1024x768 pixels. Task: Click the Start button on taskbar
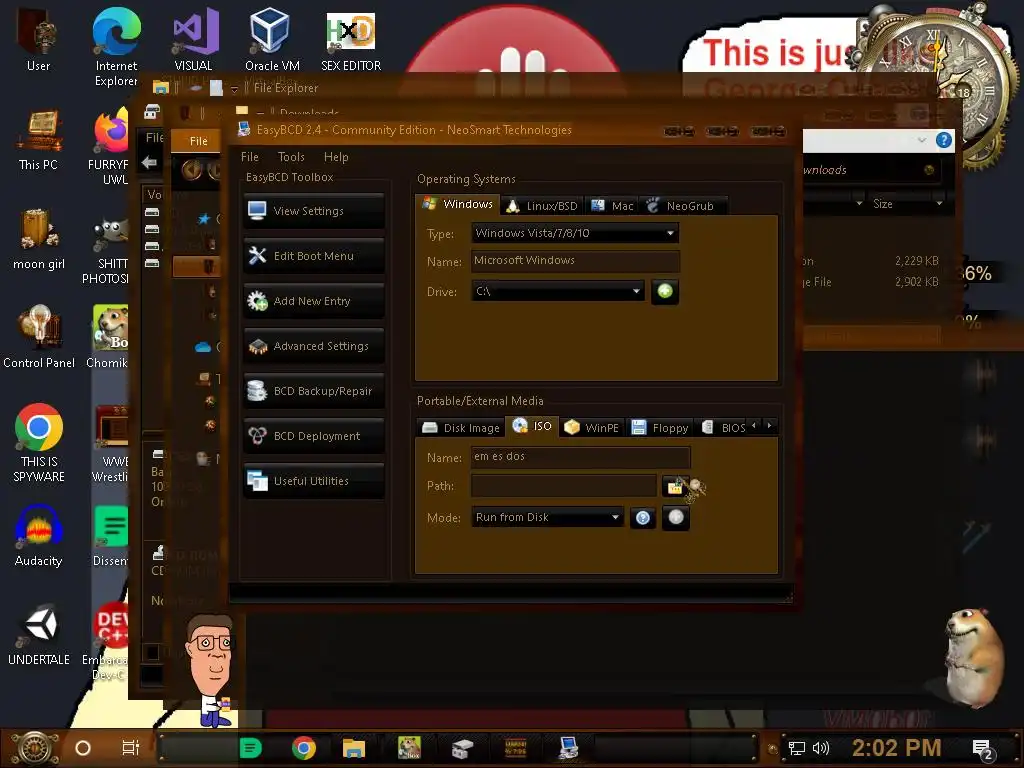(x=35, y=748)
